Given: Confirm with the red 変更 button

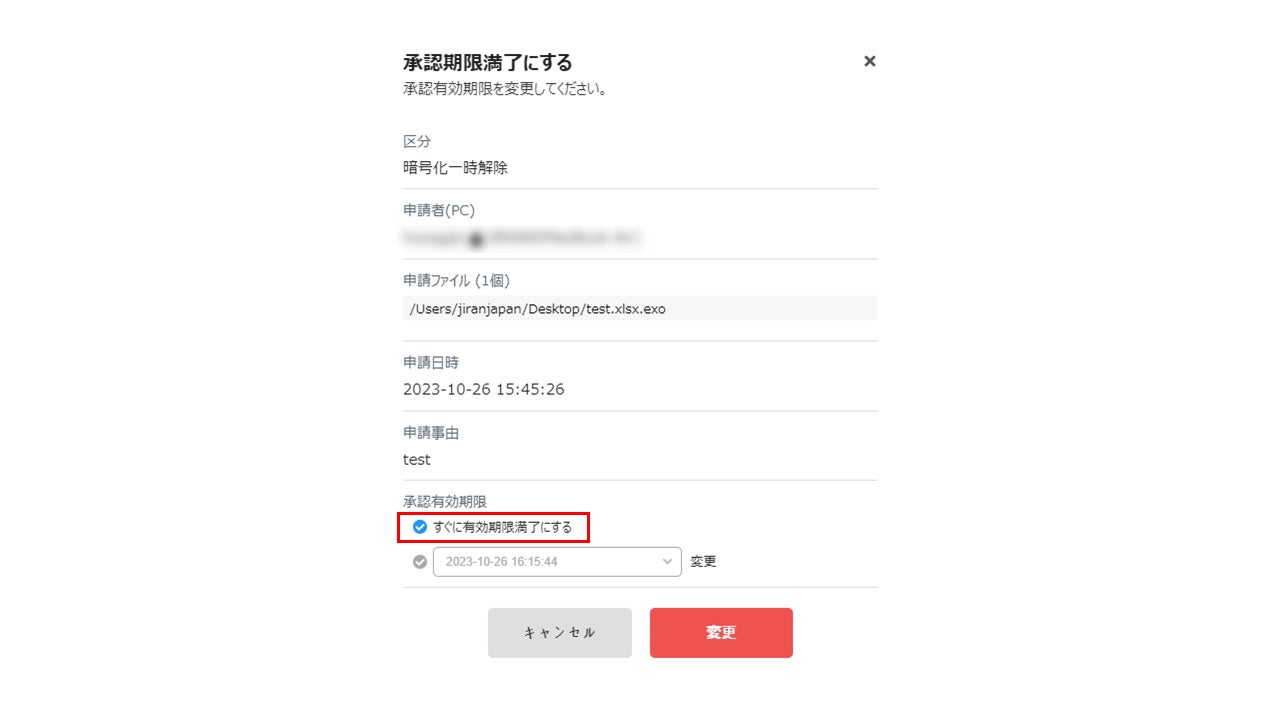Looking at the screenshot, I should click(x=721, y=633).
